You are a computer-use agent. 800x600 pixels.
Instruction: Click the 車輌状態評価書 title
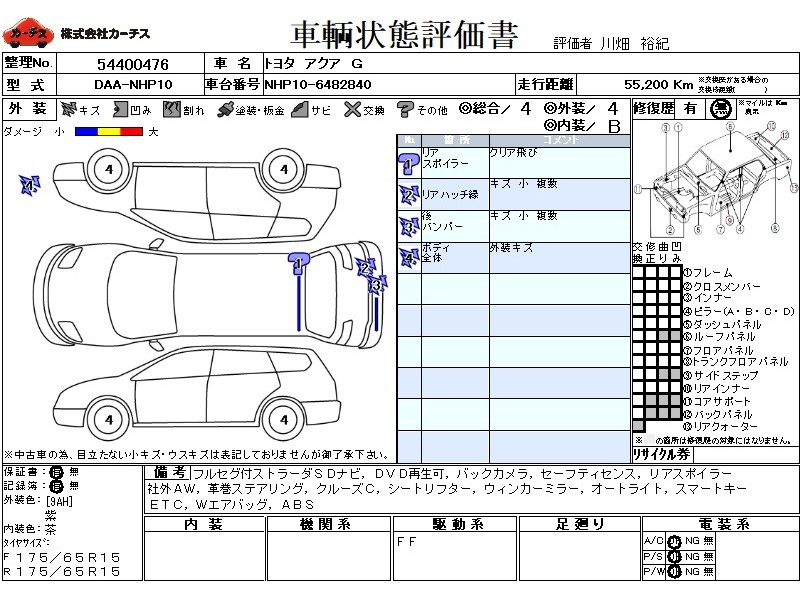coord(405,35)
